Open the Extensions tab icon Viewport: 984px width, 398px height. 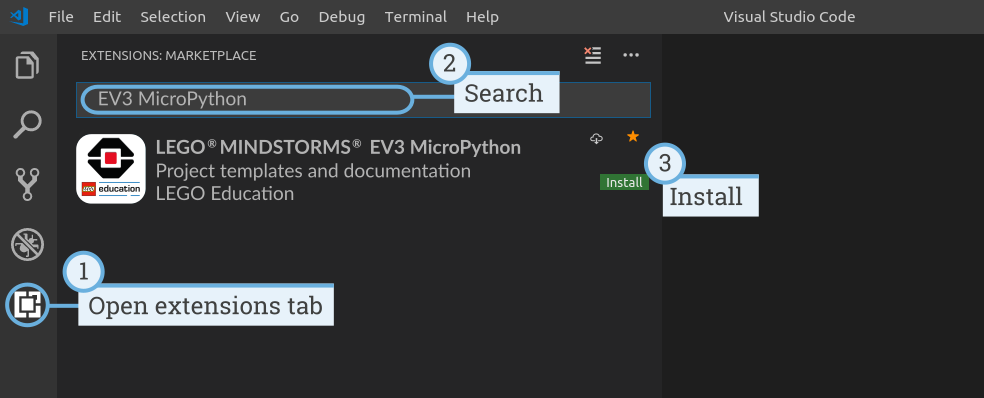[27, 305]
